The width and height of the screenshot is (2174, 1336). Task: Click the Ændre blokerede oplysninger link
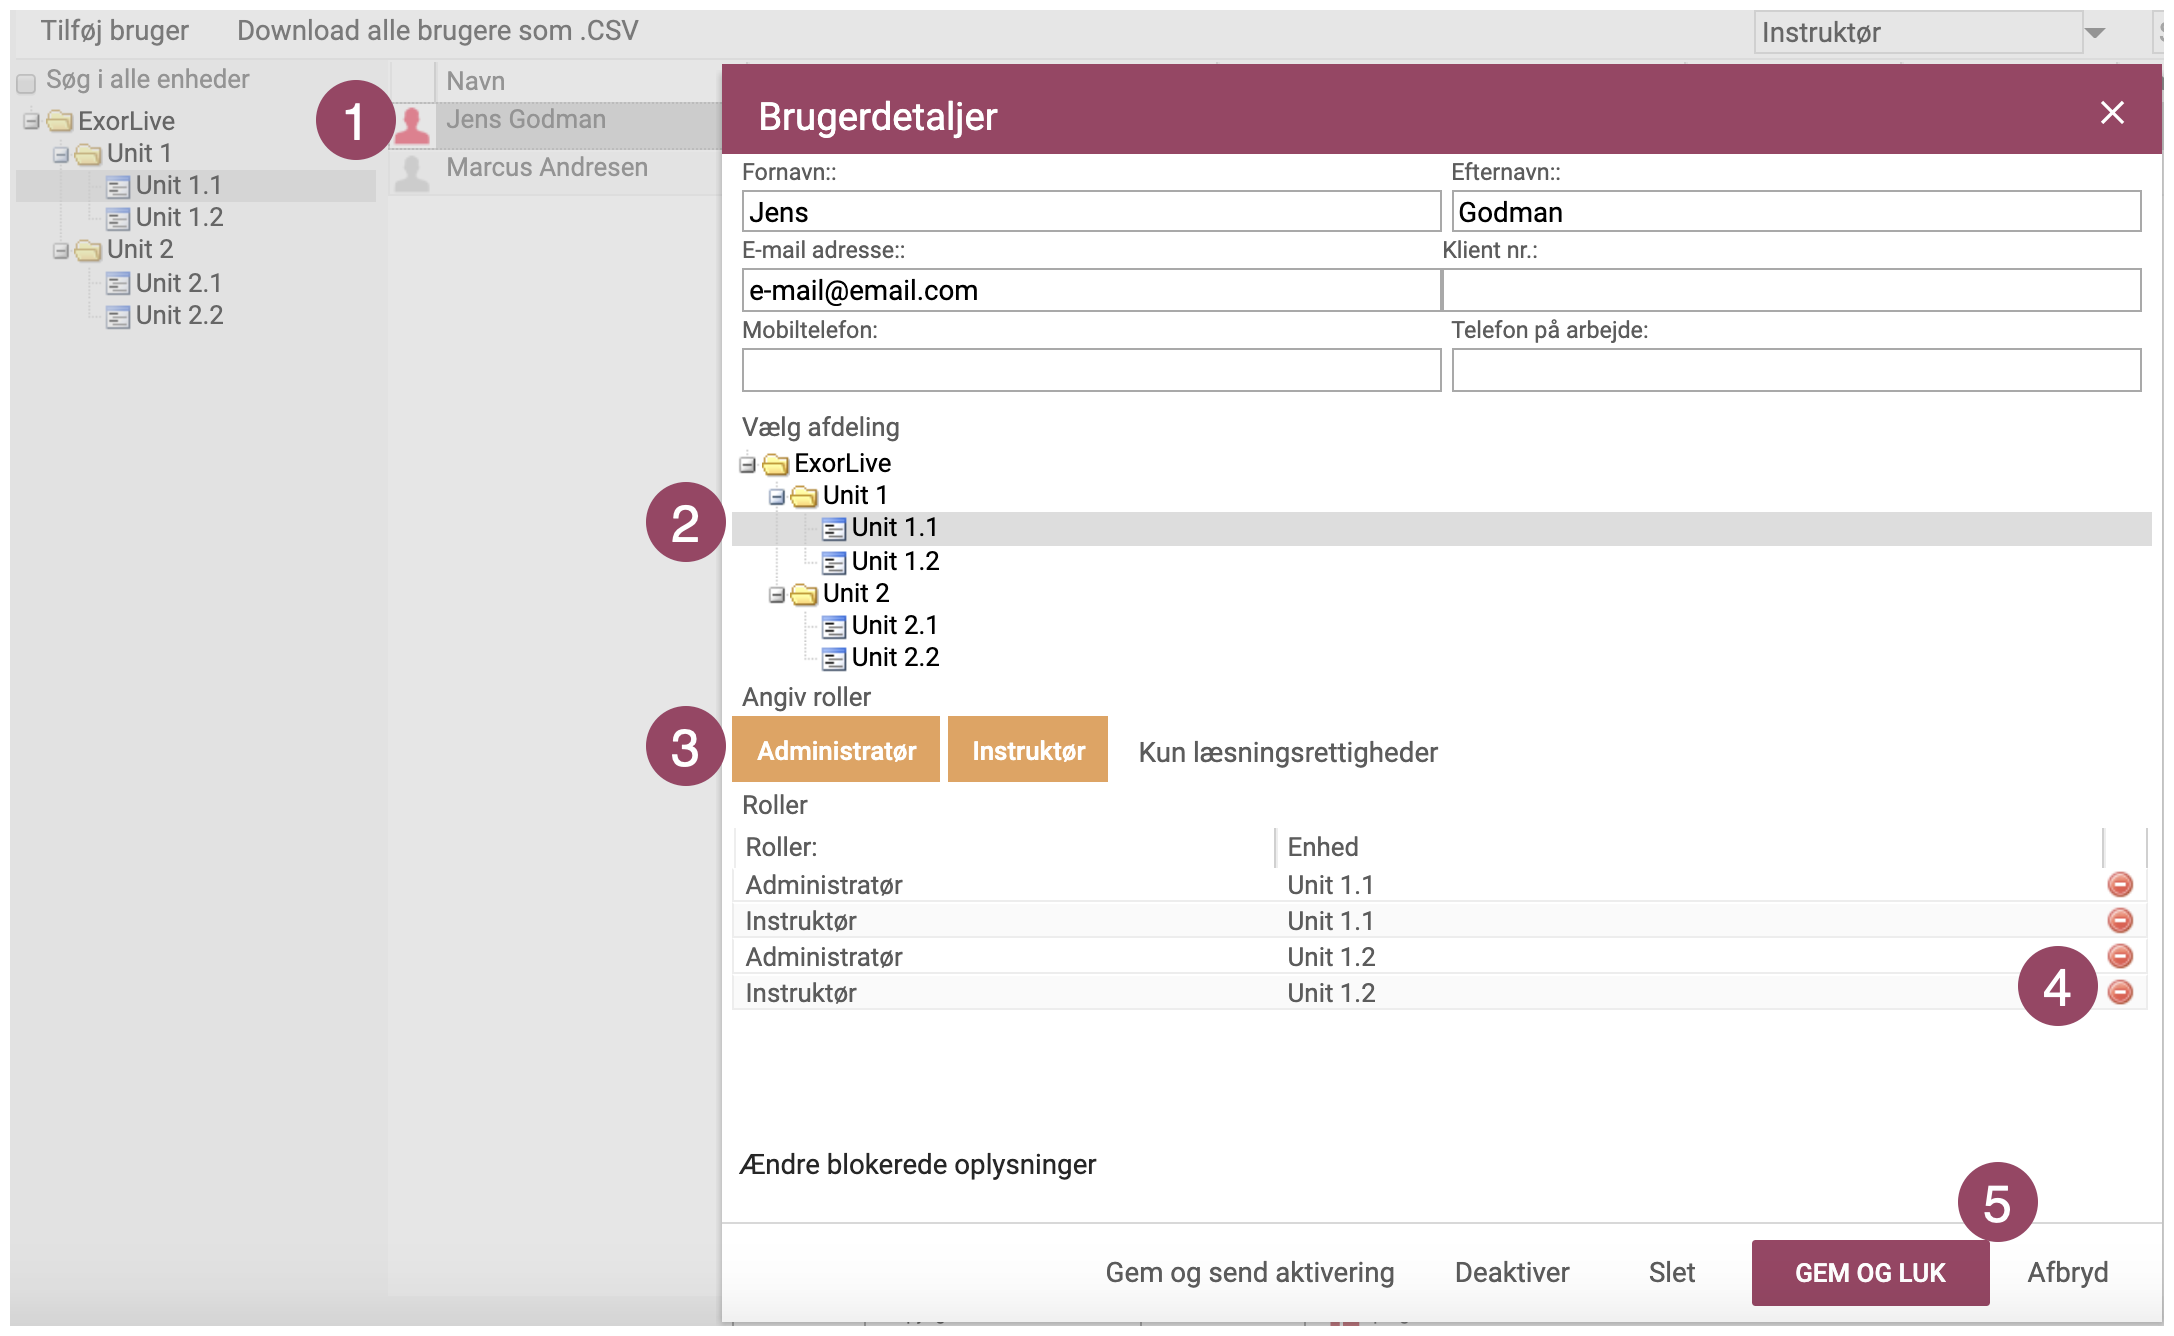click(x=917, y=1164)
